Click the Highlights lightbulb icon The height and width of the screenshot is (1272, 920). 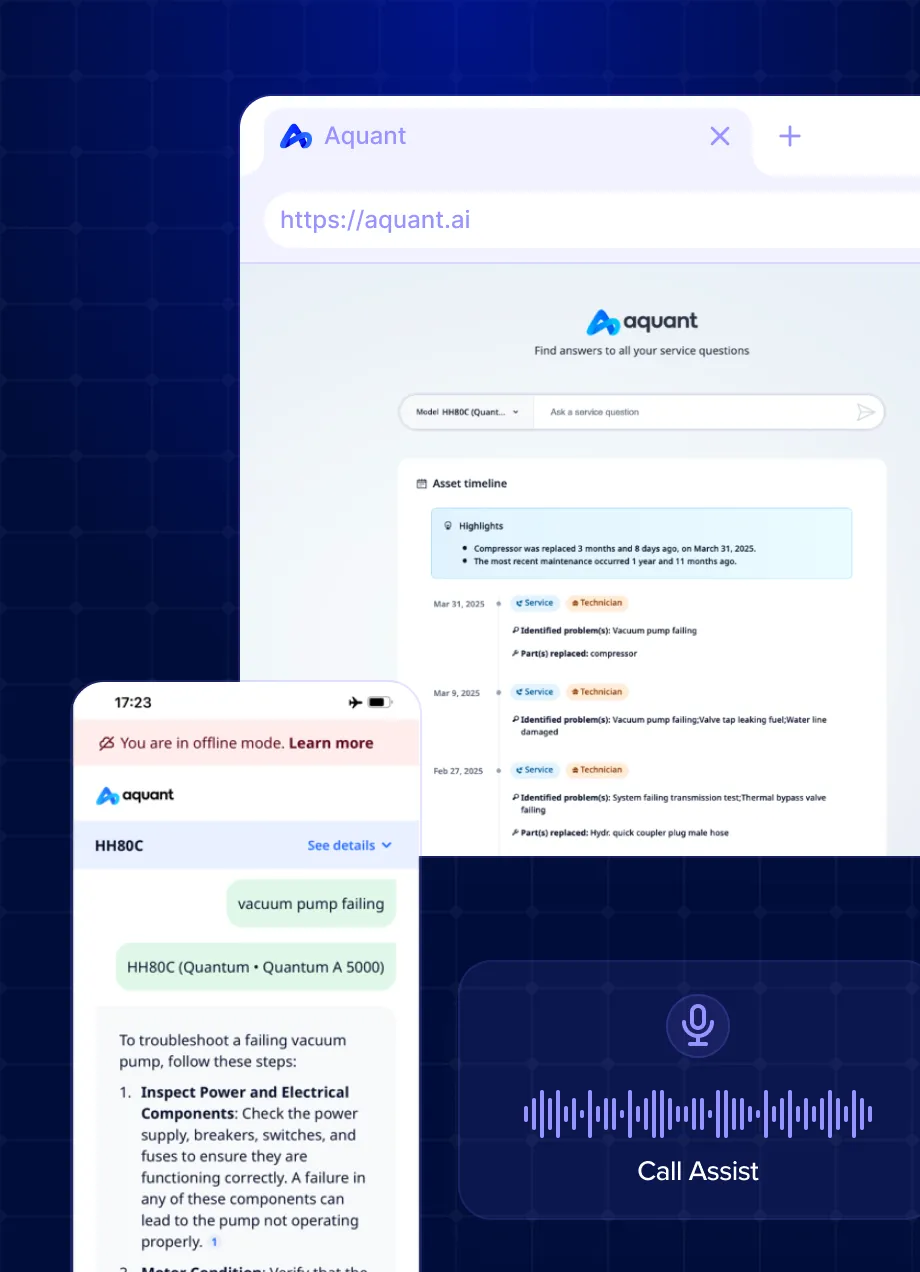click(x=448, y=526)
